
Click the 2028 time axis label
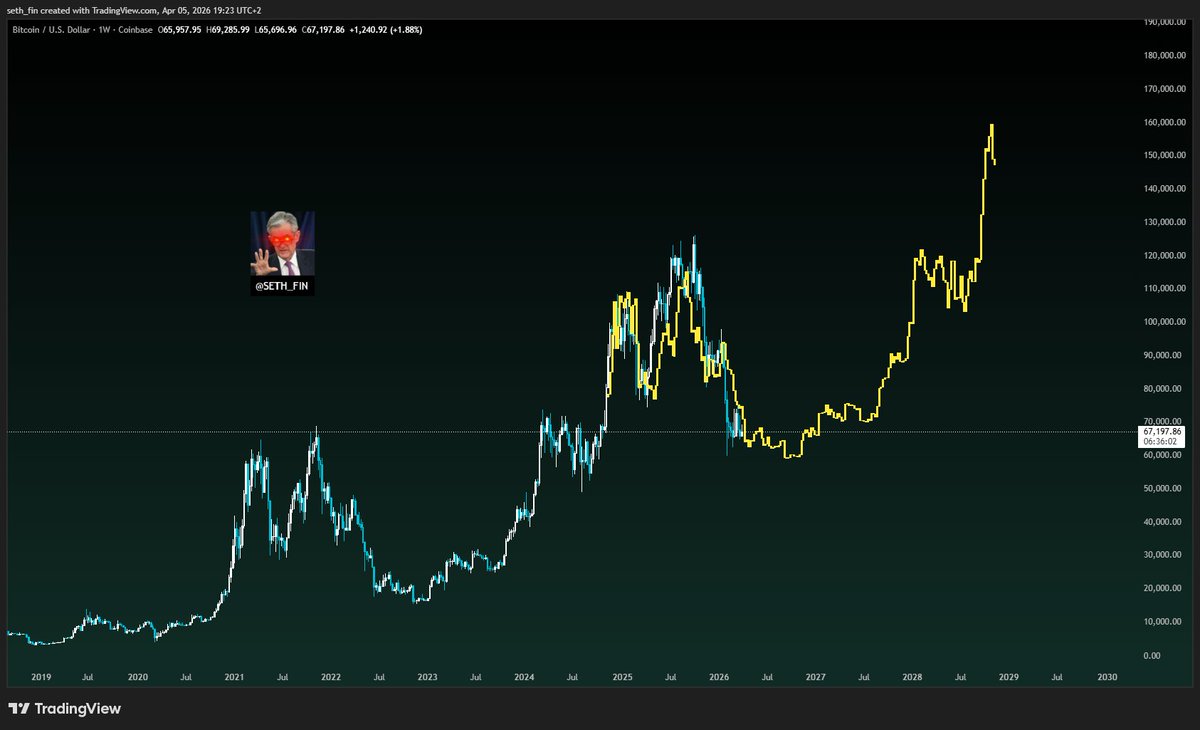[x=911, y=677]
